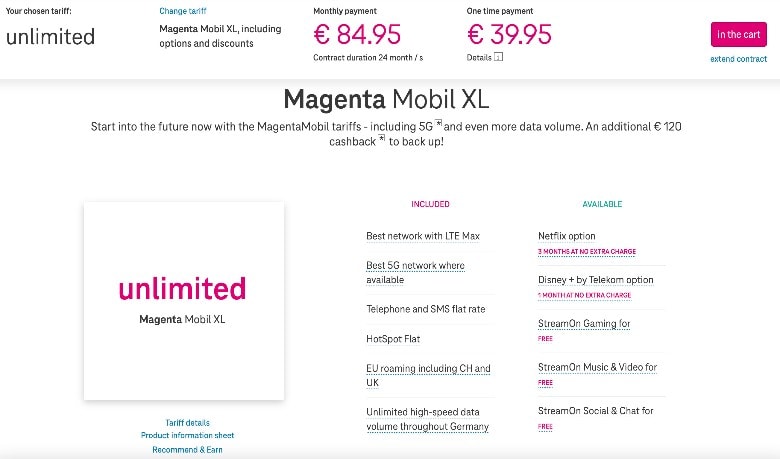Screen dimensions: 780x459
Task: Click 'Best 5G network where available' feature
Action: point(415,273)
